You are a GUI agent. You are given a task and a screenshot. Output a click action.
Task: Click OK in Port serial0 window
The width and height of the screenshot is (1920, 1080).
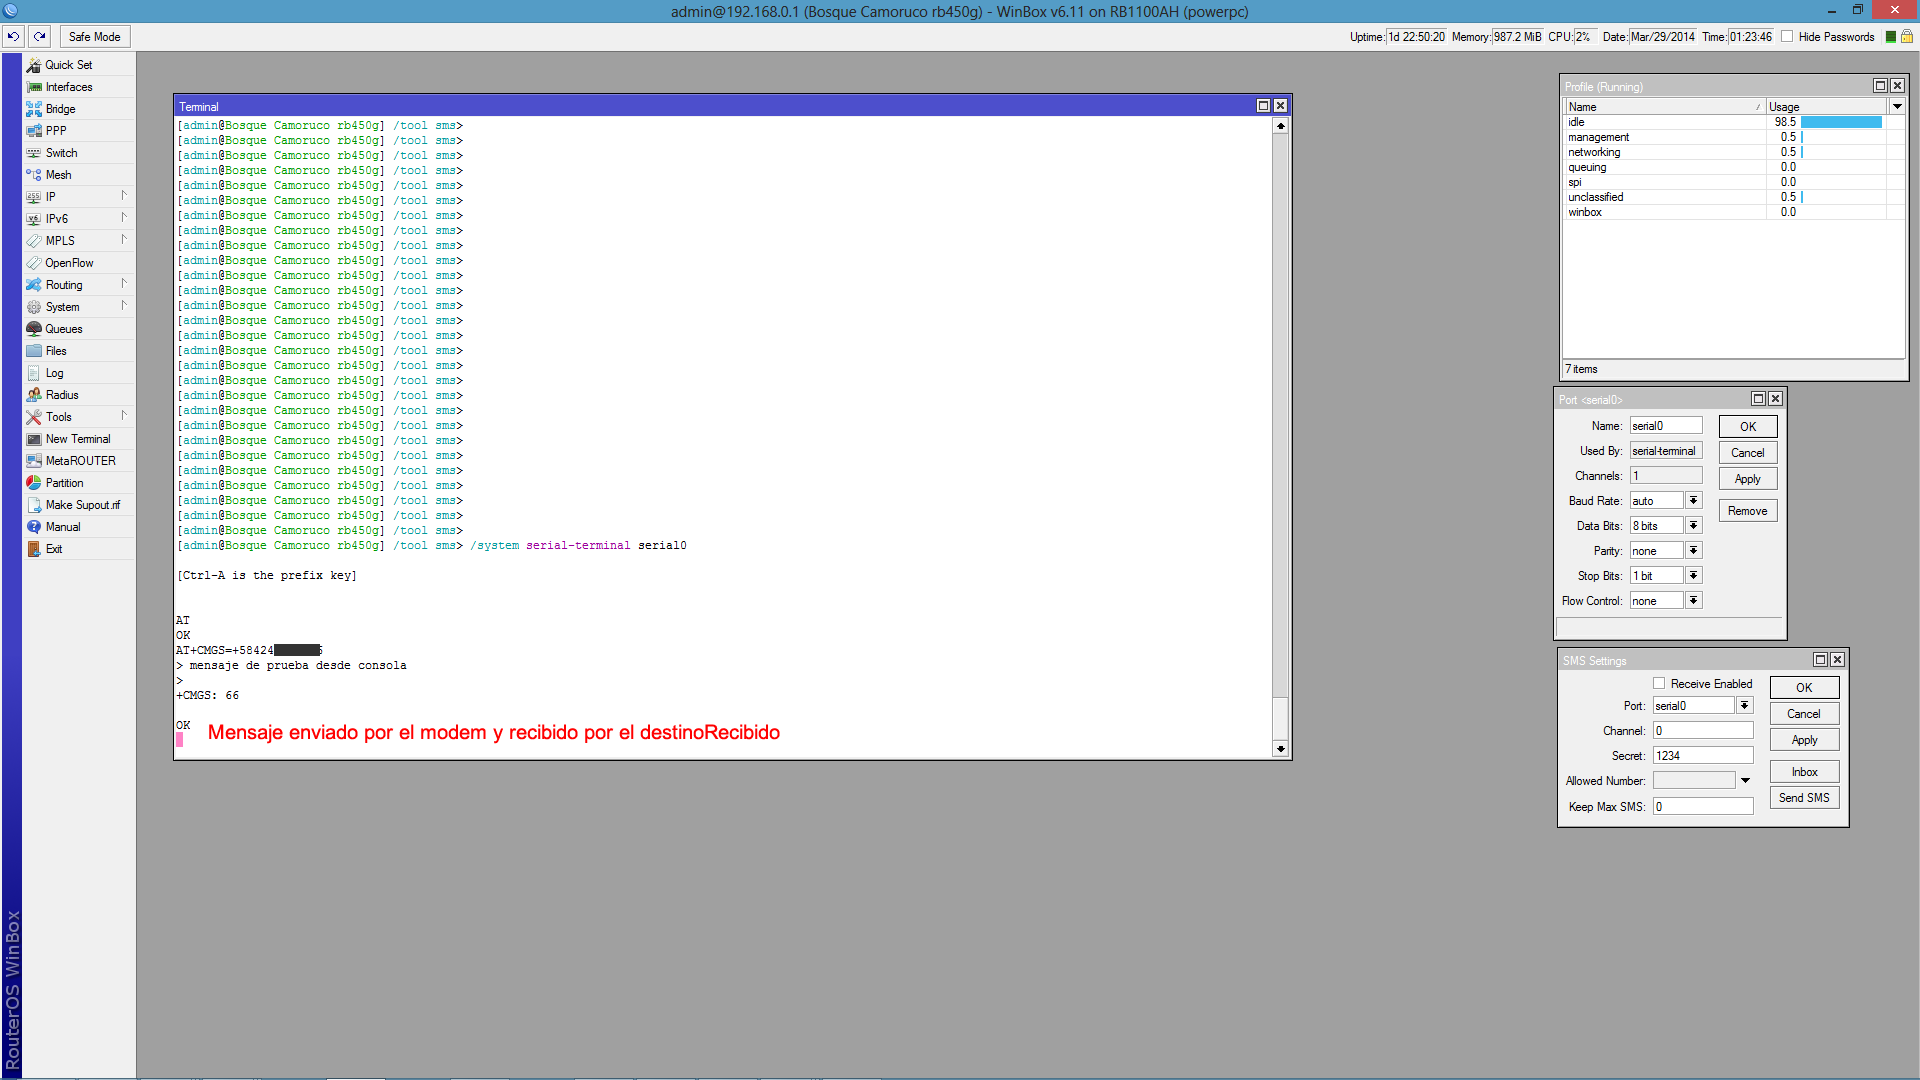pyautogui.click(x=1748, y=427)
